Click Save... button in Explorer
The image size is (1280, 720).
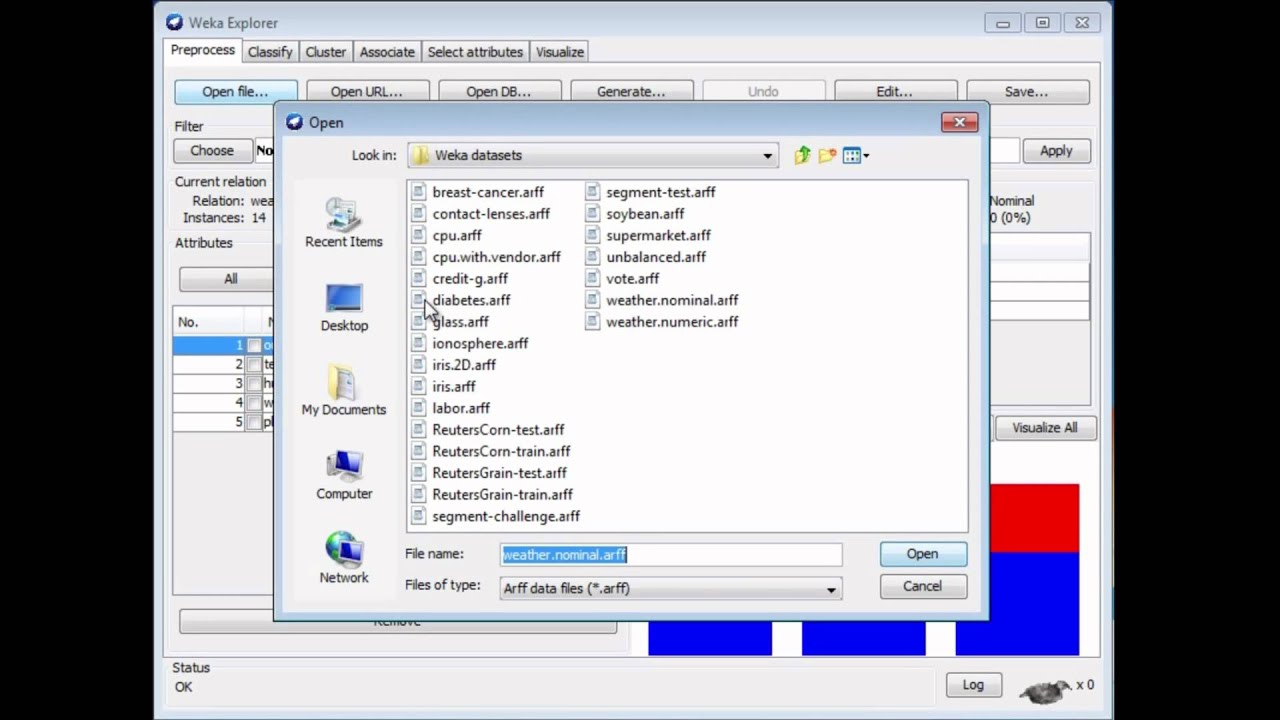(x=1027, y=91)
